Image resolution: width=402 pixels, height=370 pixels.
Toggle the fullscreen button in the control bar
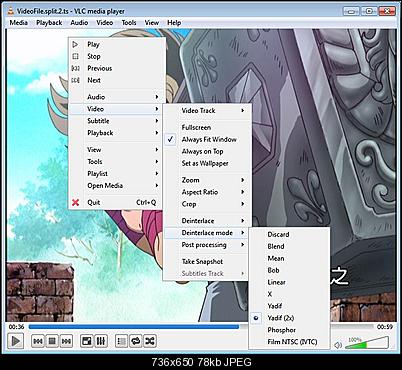(x=87, y=341)
